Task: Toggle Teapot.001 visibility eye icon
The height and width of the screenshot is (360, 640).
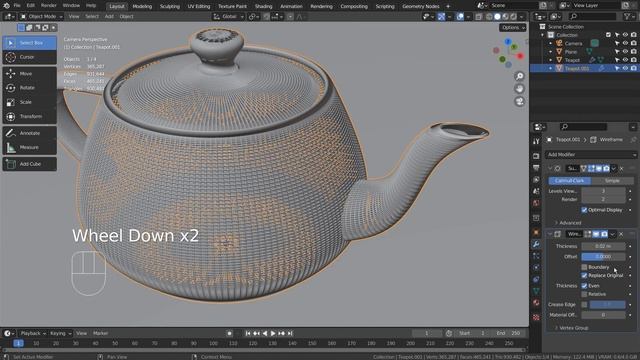Action: point(625,68)
